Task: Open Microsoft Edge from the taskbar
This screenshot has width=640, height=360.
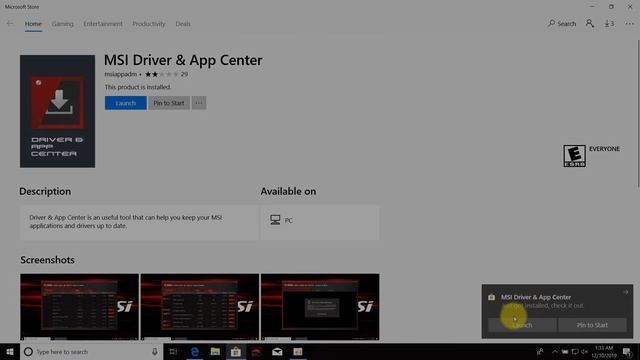Action: (x=195, y=352)
